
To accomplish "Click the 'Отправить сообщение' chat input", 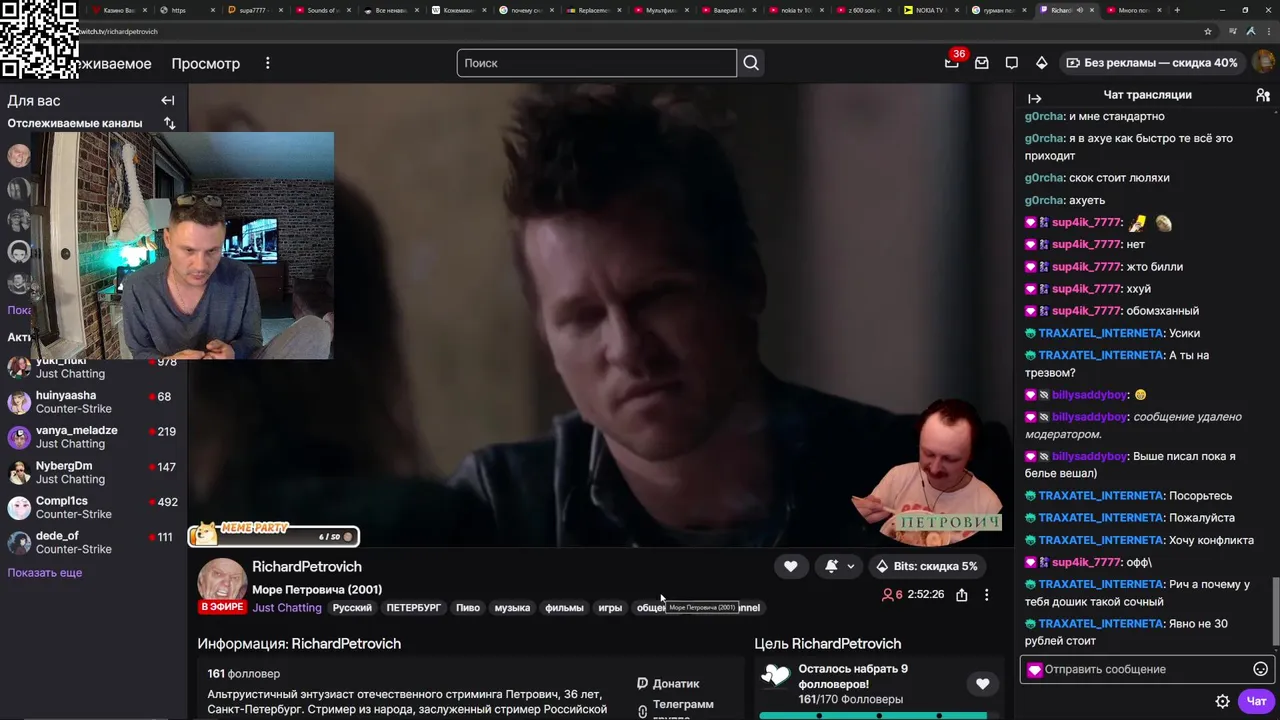I will 1145,669.
